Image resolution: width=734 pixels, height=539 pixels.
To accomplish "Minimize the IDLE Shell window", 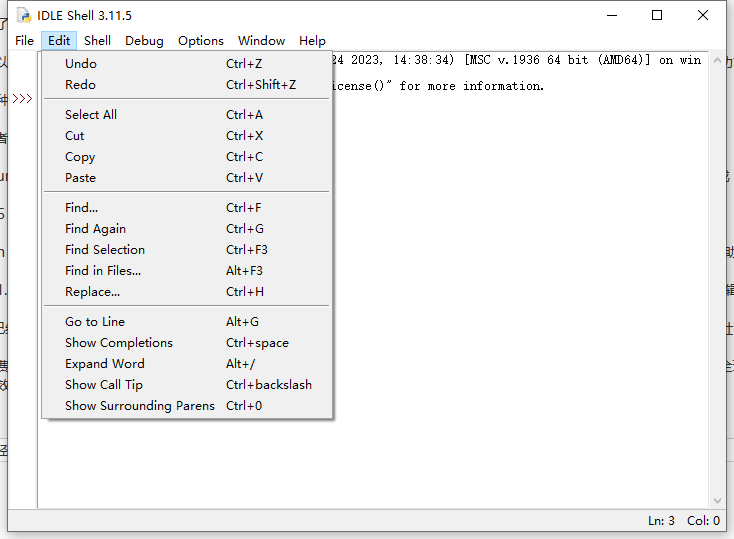I will (x=612, y=15).
